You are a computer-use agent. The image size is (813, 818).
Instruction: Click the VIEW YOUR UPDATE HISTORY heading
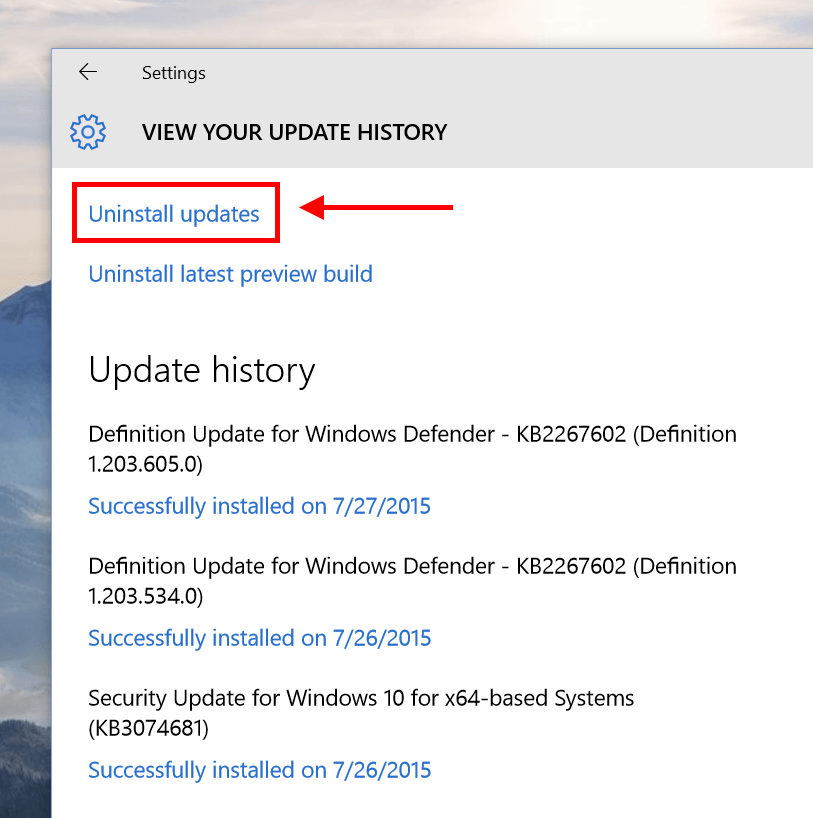click(294, 131)
